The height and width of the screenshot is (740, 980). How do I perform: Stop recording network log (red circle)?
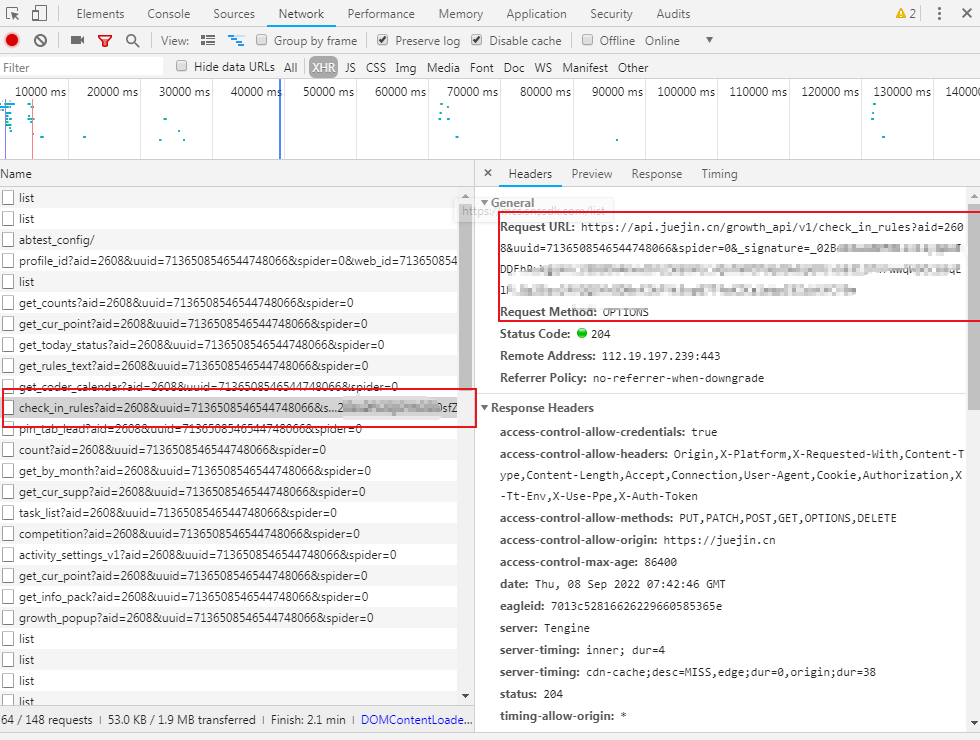click(x=12, y=41)
